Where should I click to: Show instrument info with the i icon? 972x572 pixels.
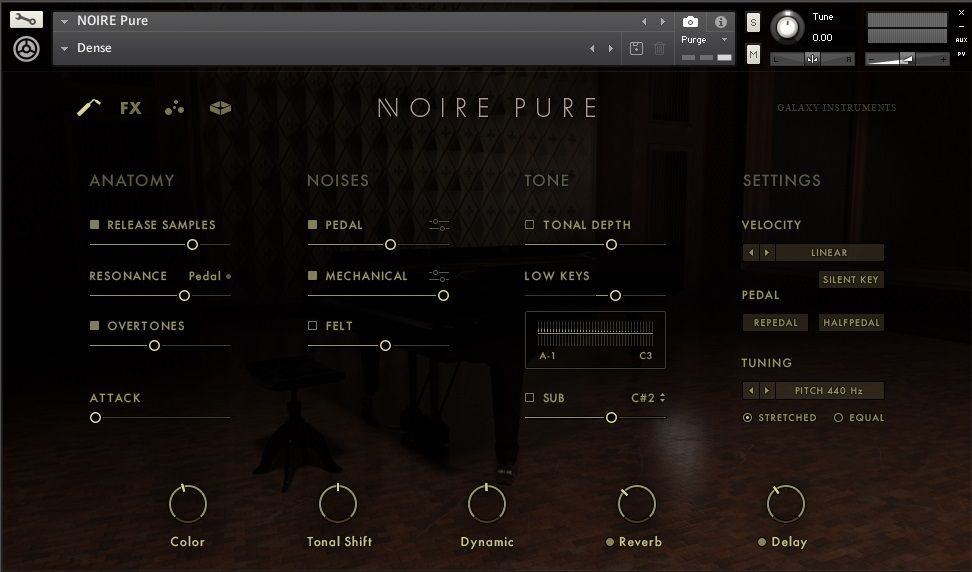tap(720, 22)
